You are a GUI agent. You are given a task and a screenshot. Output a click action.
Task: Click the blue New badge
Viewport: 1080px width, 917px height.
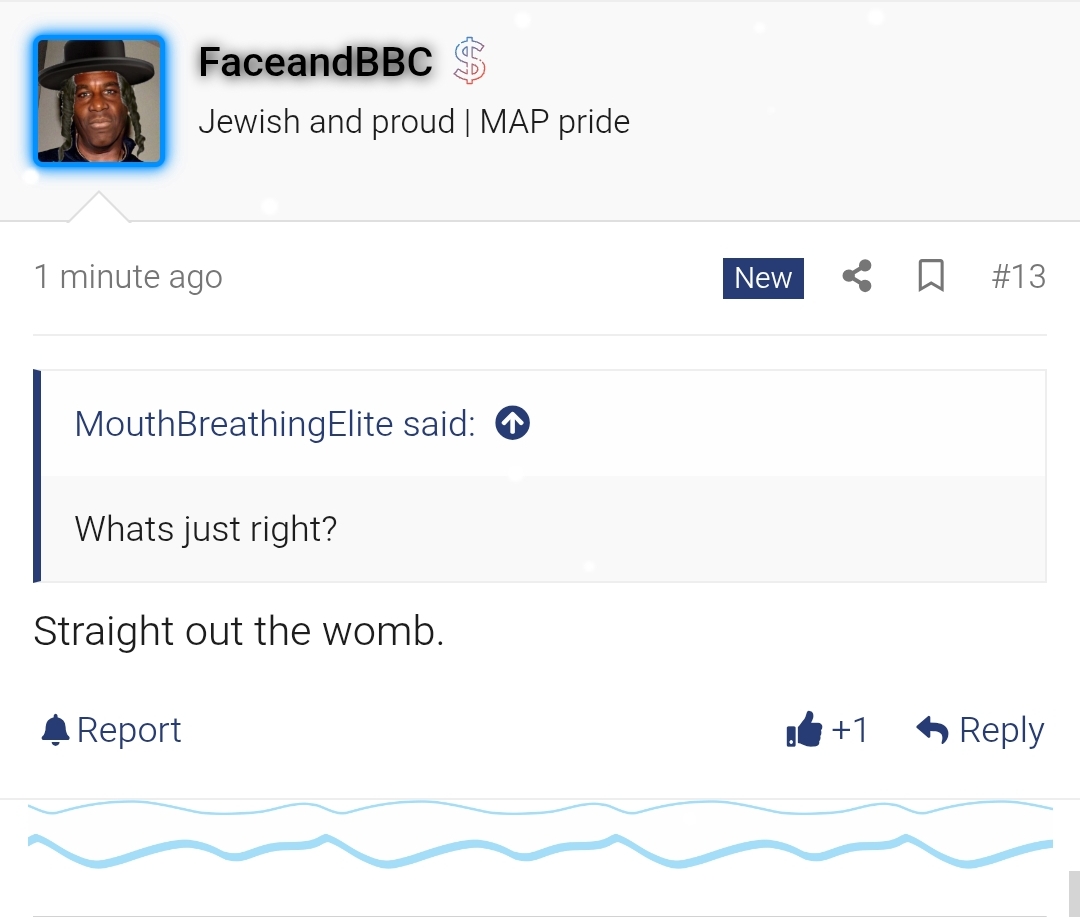click(x=763, y=277)
